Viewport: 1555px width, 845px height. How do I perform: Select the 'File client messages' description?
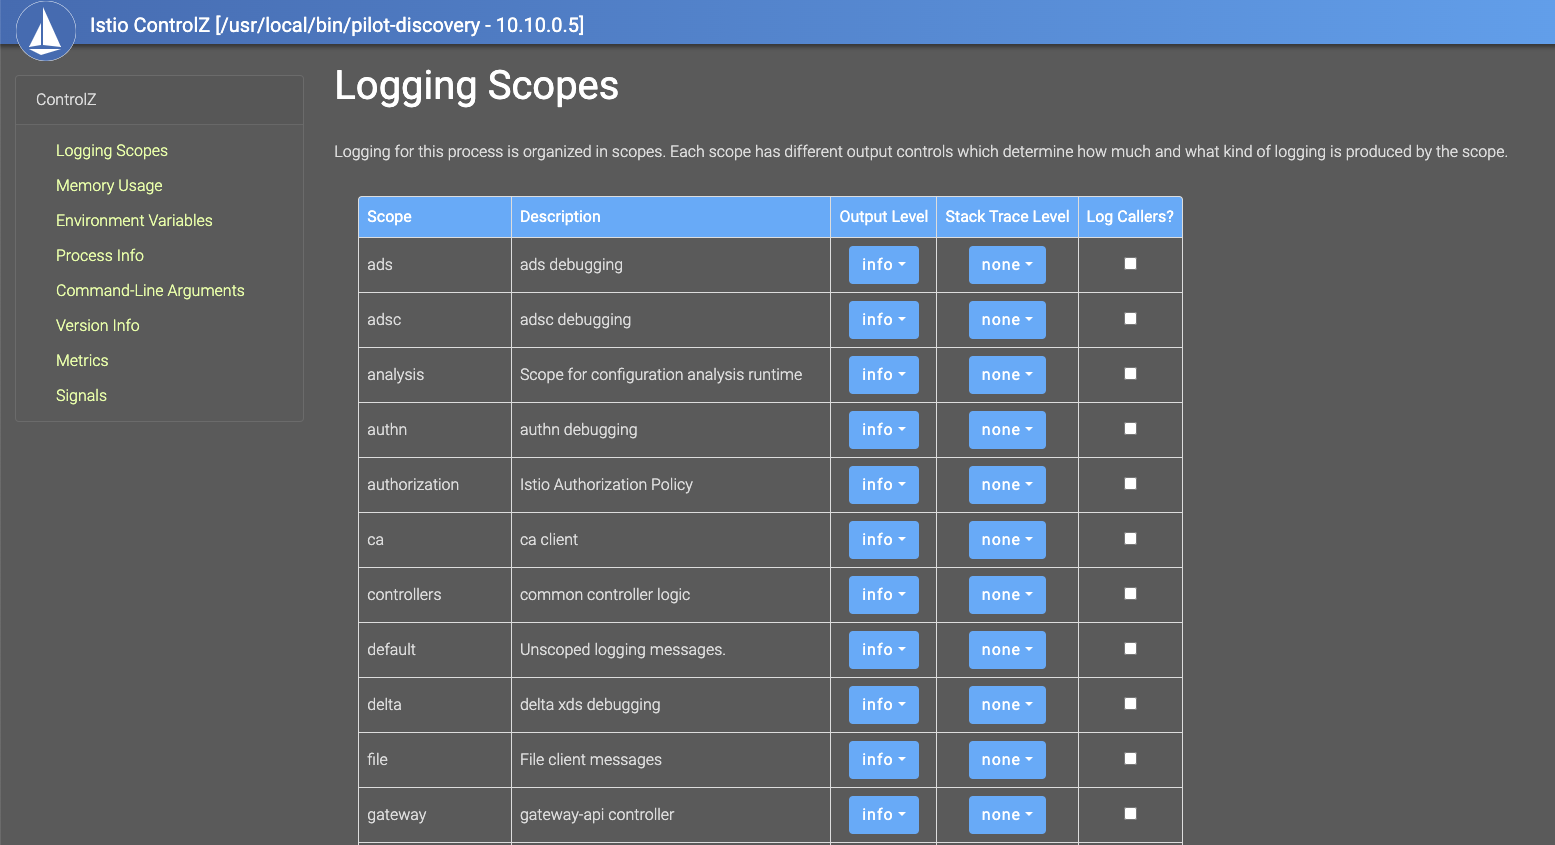[x=591, y=760]
